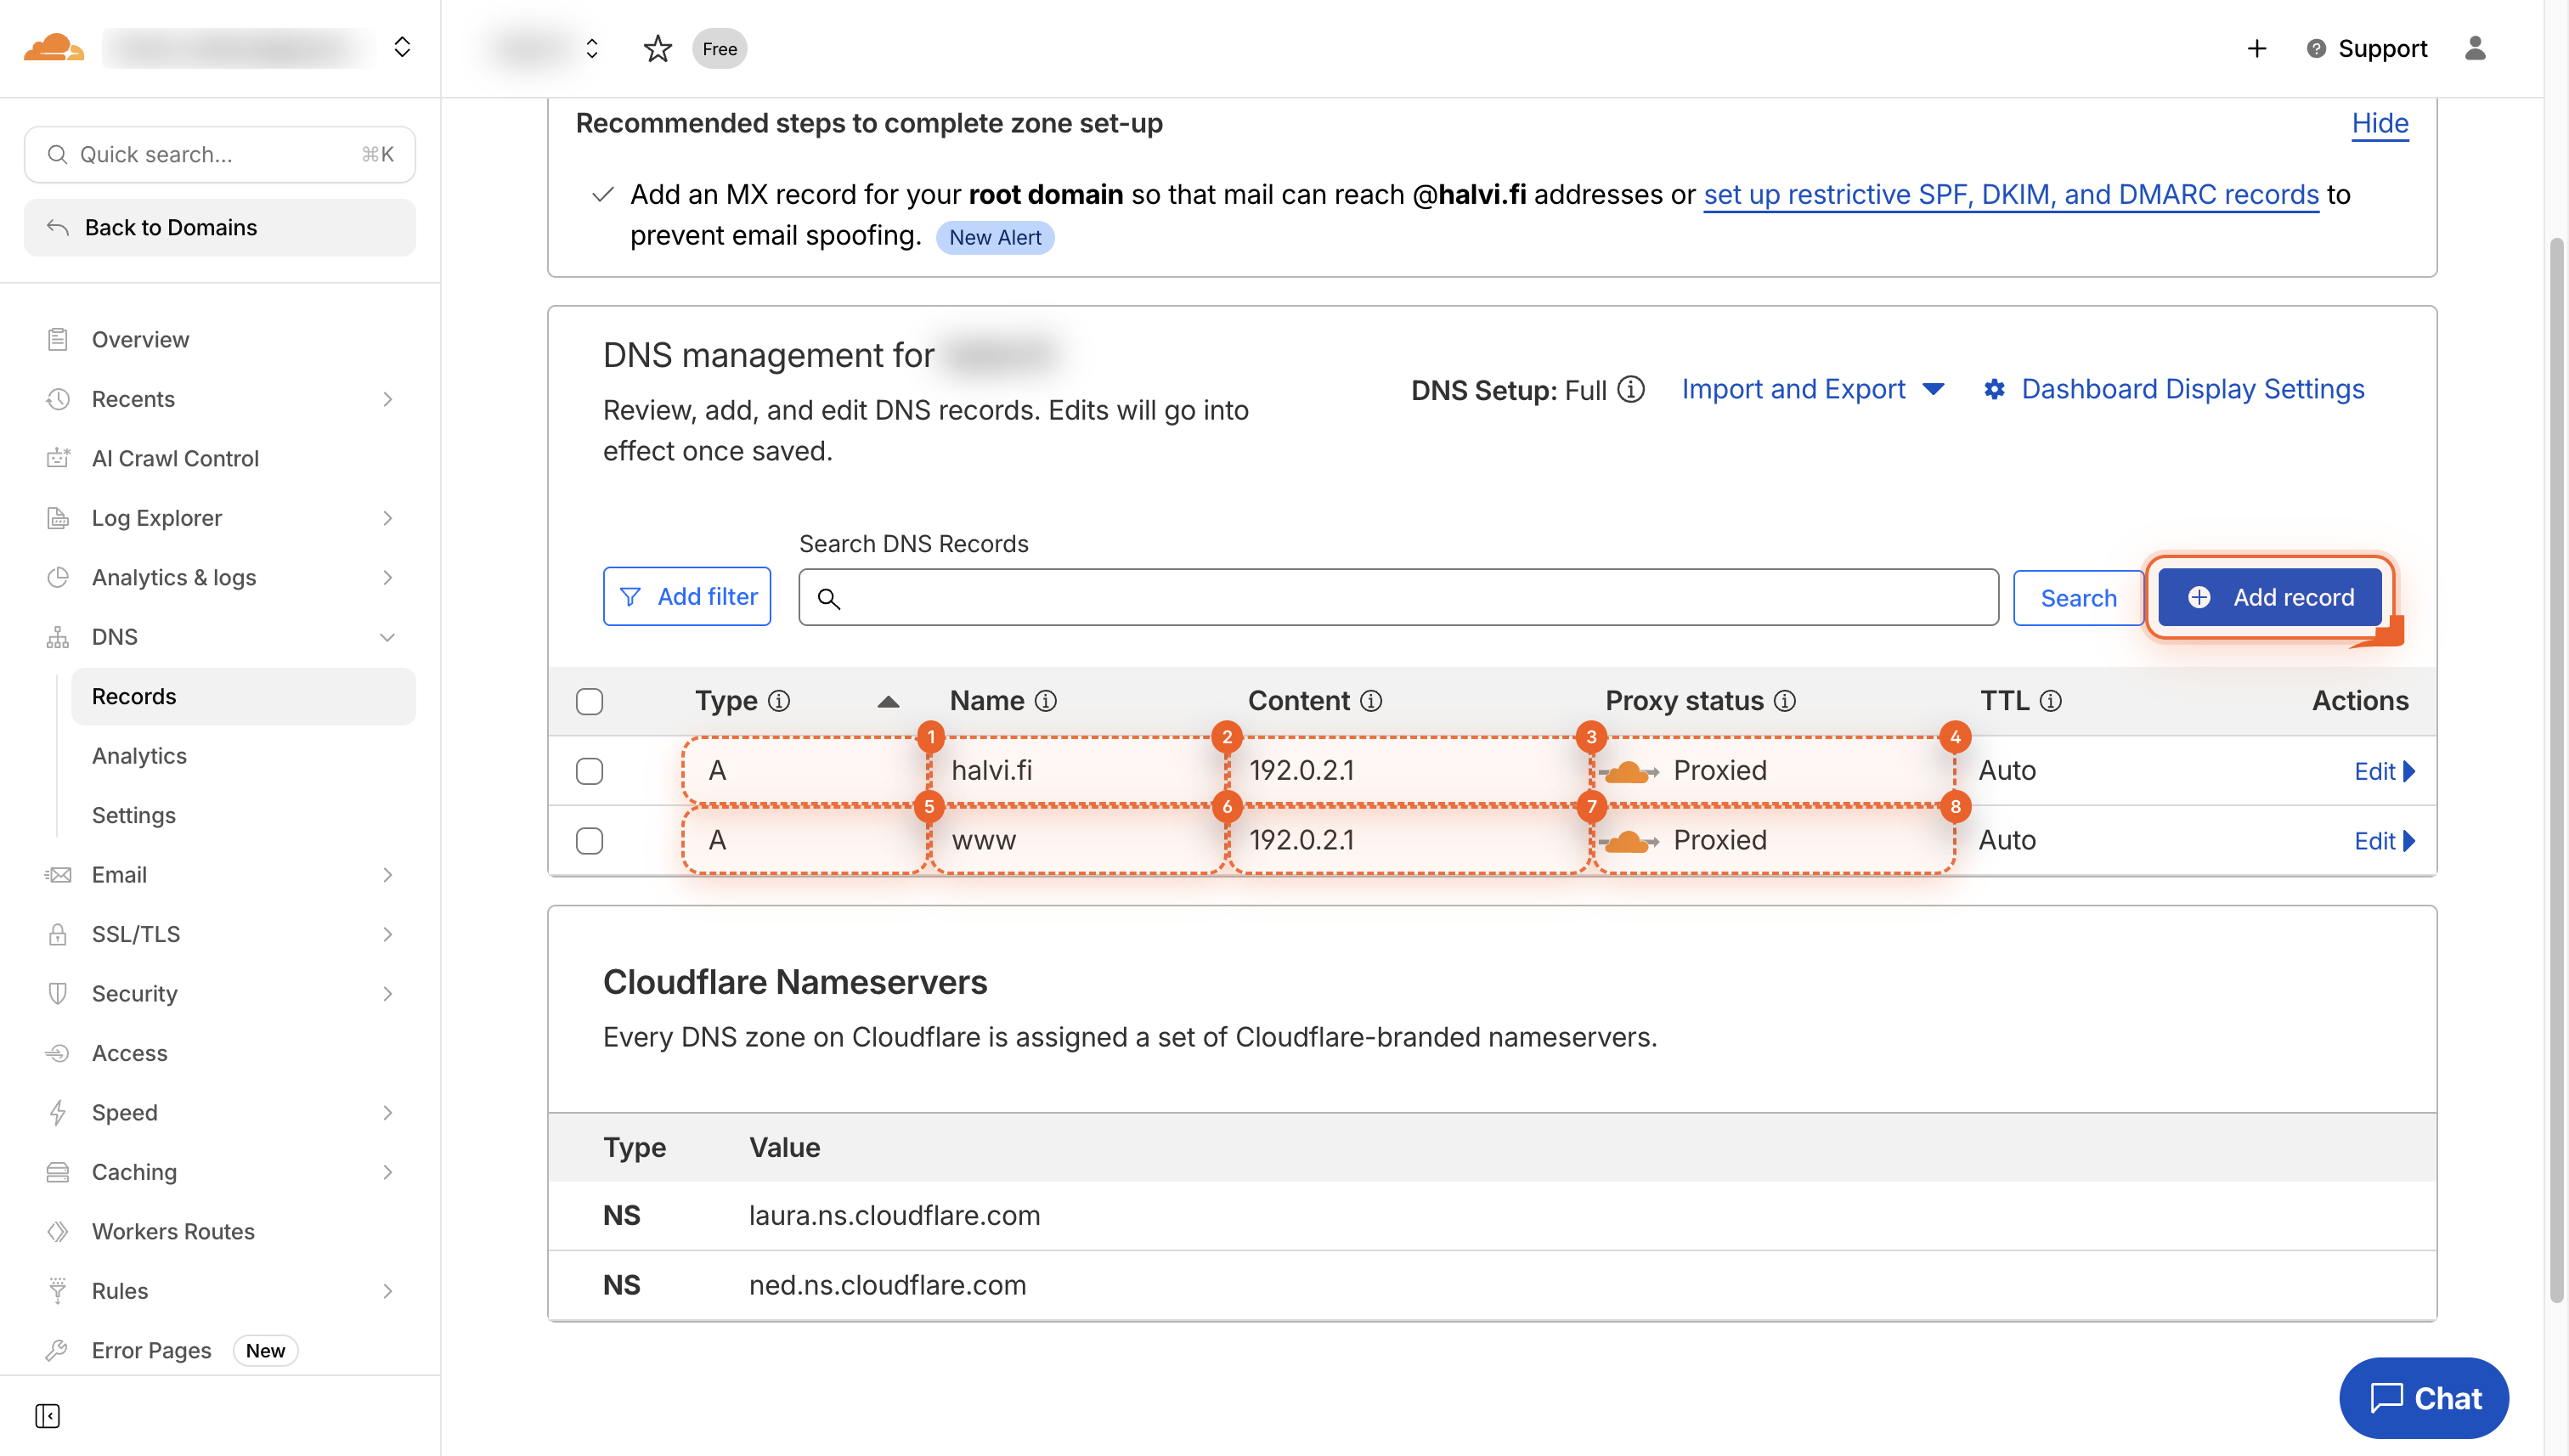2569x1456 pixels.
Task: Open the Chat widget
Action: point(2423,1398)
